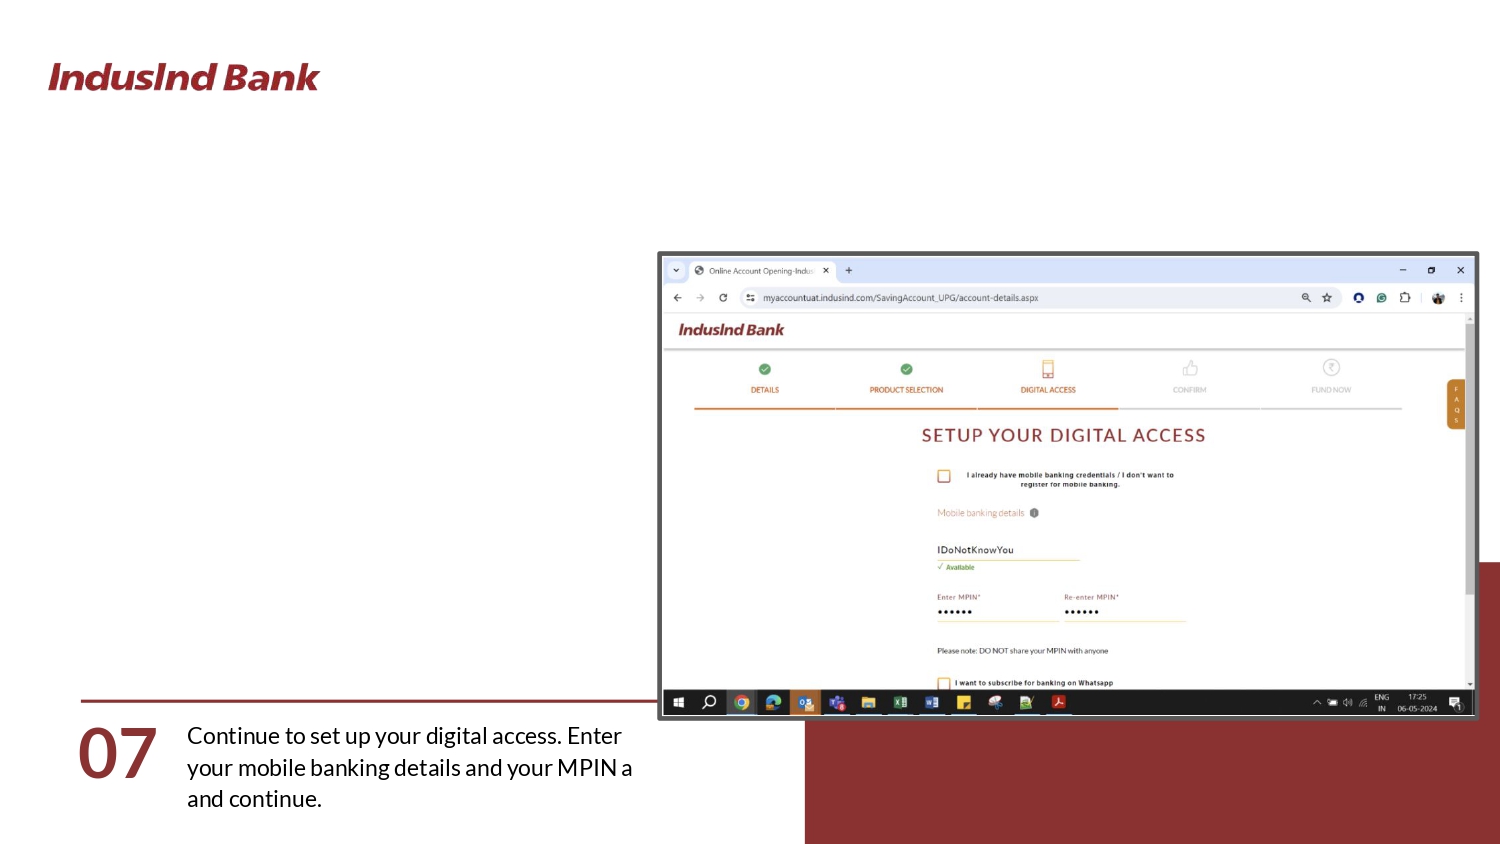Go to the DETAILS step
The image size is (1500, 844).
pyautogui.click(x=765, y=378)
